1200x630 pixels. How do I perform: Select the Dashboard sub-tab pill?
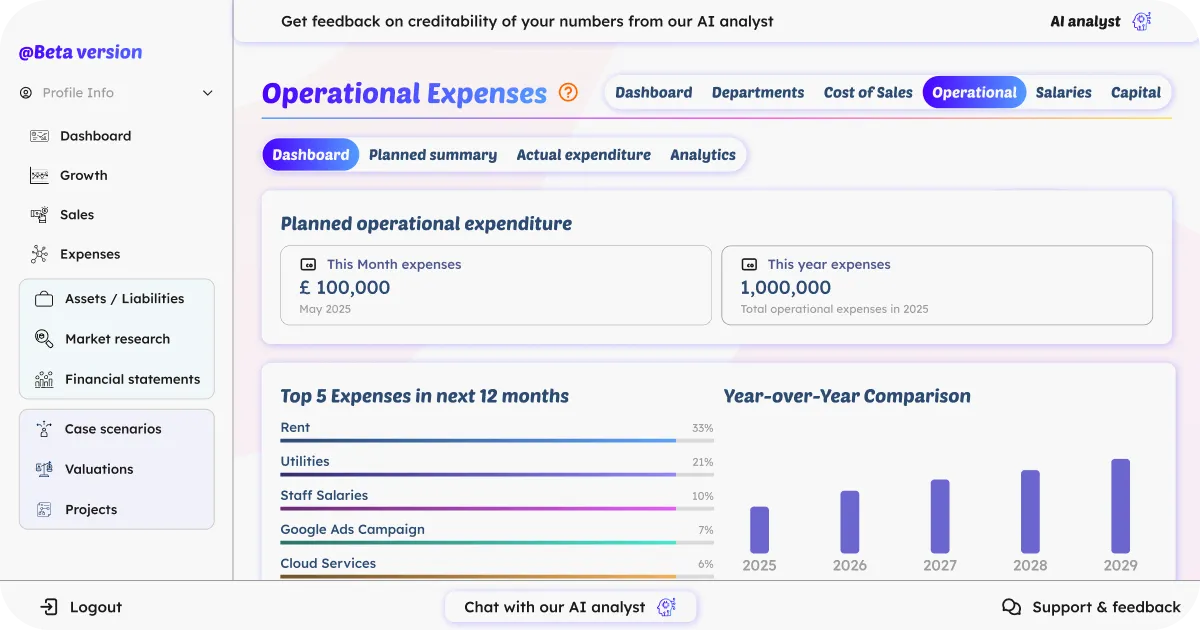311,155
